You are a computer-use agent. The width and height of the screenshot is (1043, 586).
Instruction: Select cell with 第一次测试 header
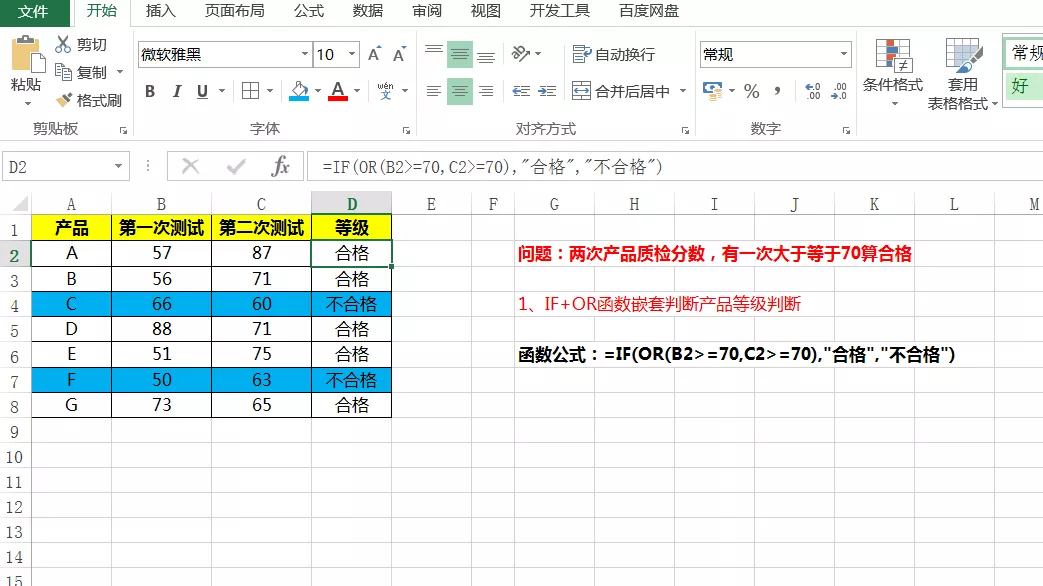coord(162,228)
